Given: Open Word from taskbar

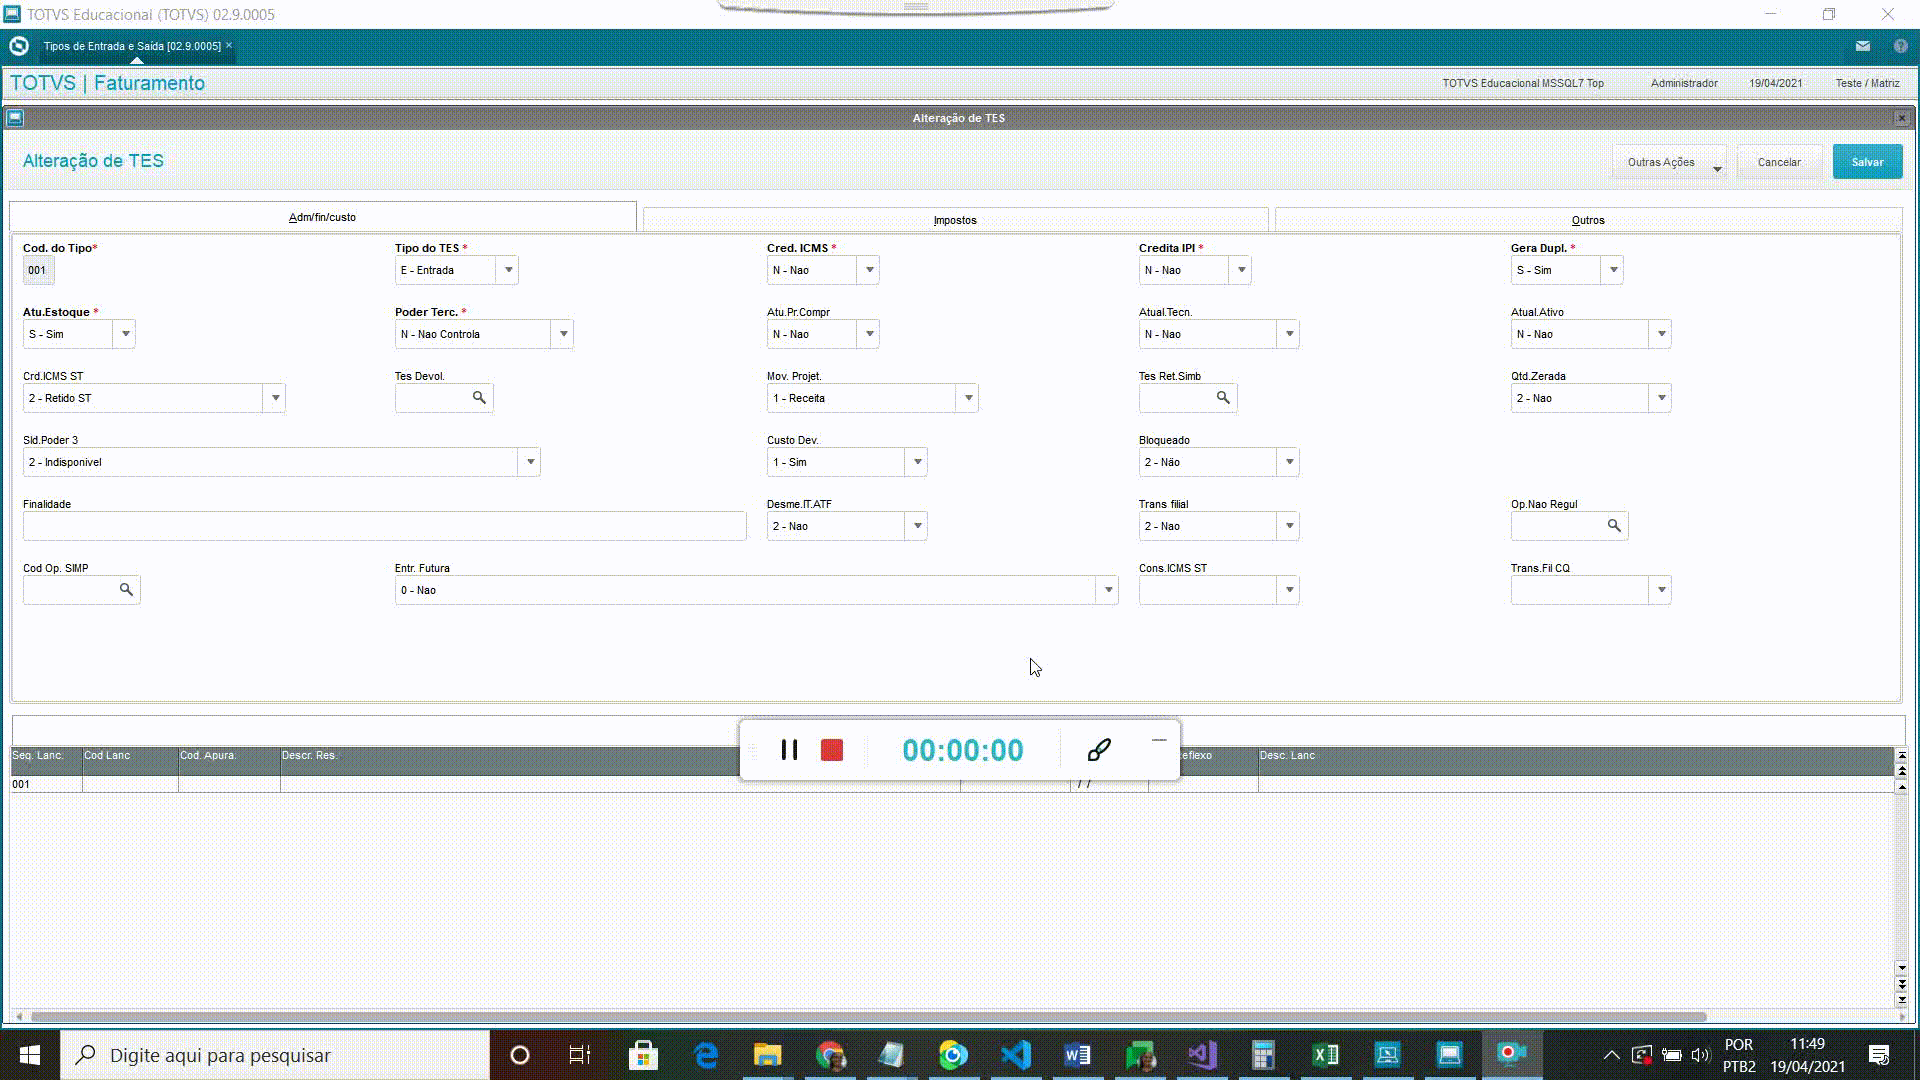Looking at the screenshot, I should pos(1077,1055).
